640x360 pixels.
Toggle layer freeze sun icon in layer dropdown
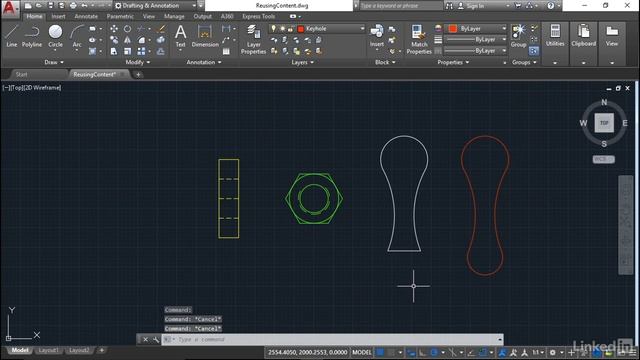point(282,29)
